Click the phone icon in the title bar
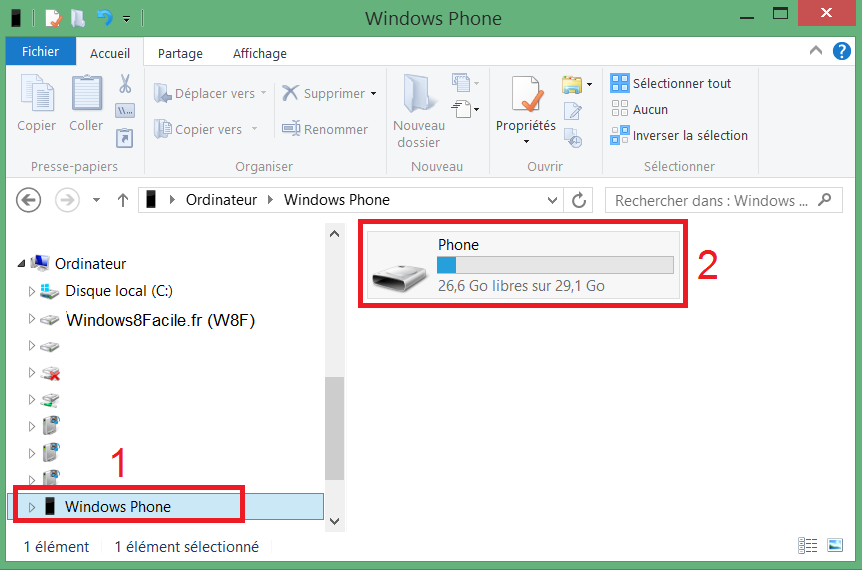862x570 pixels. click(16, 18)
